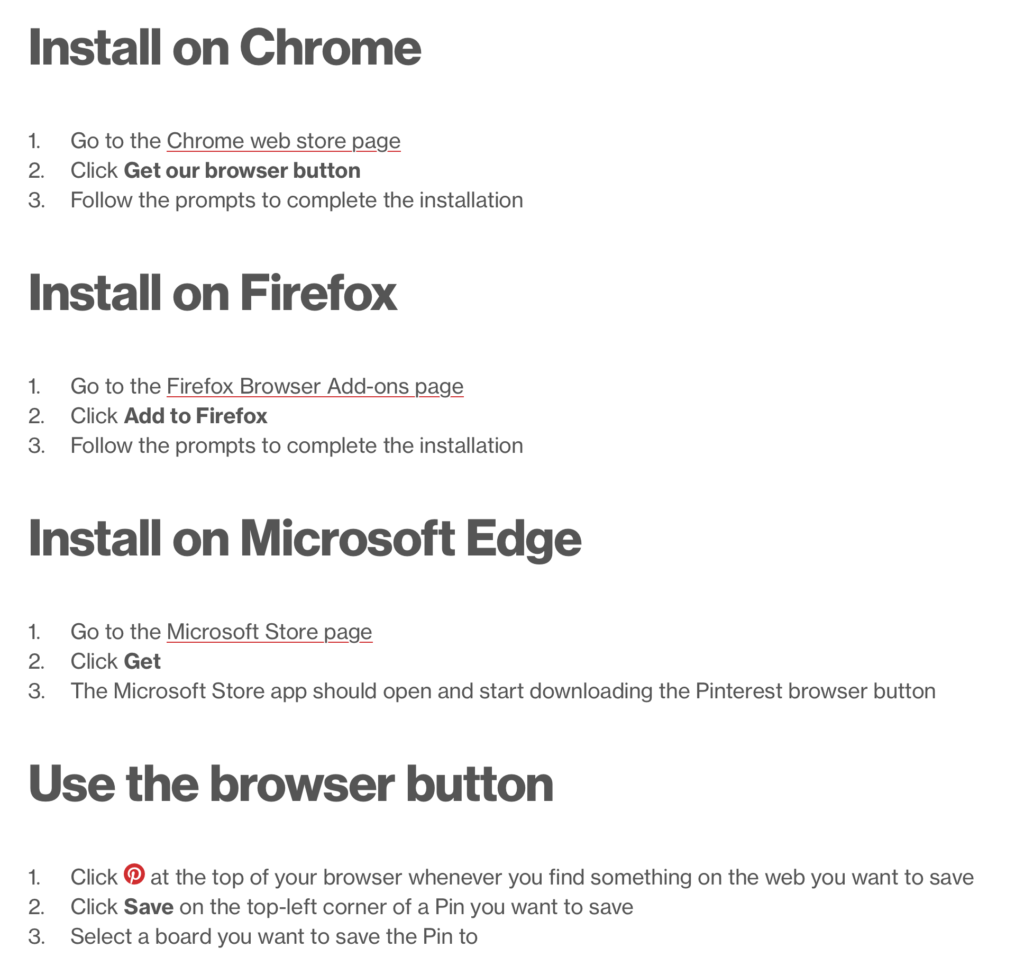Click the Install on Microsoft Edge heading
This screenshot has width=1024, height=966.
click(305, 539)
